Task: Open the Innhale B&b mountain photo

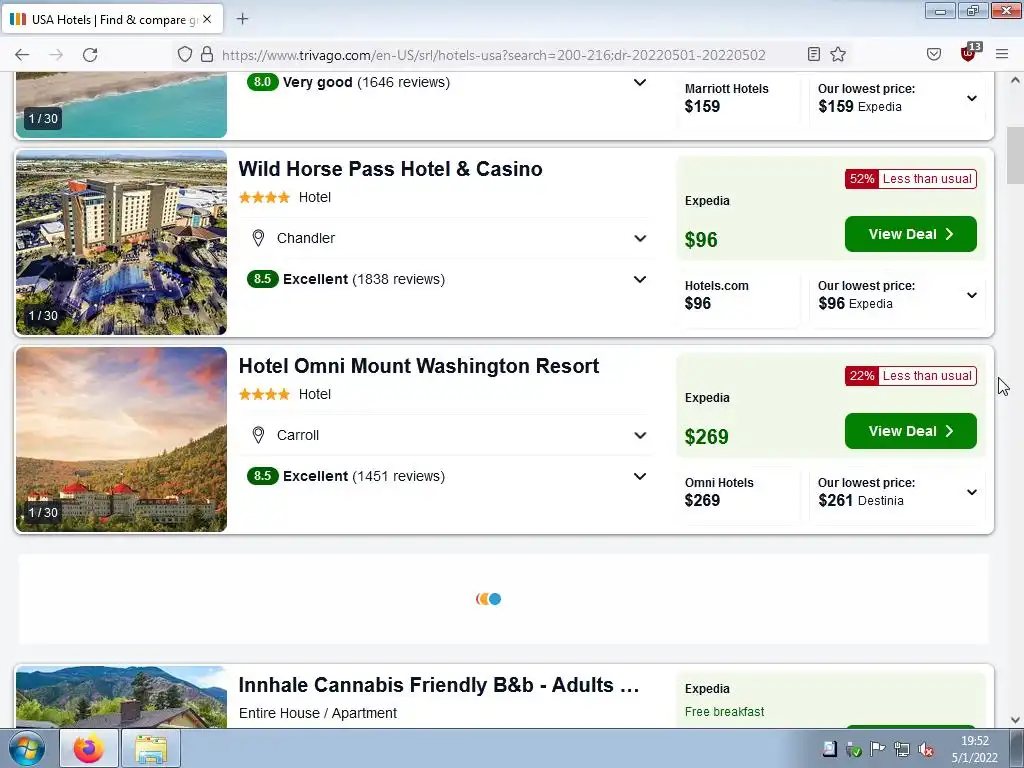Action: pyautogui.click(x=121, y=697)
